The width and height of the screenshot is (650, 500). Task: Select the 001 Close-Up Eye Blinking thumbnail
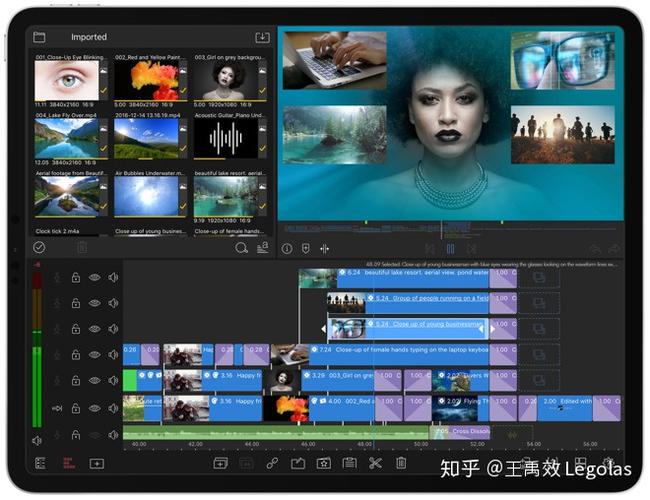pyautogui.click(x=67, y=80)
